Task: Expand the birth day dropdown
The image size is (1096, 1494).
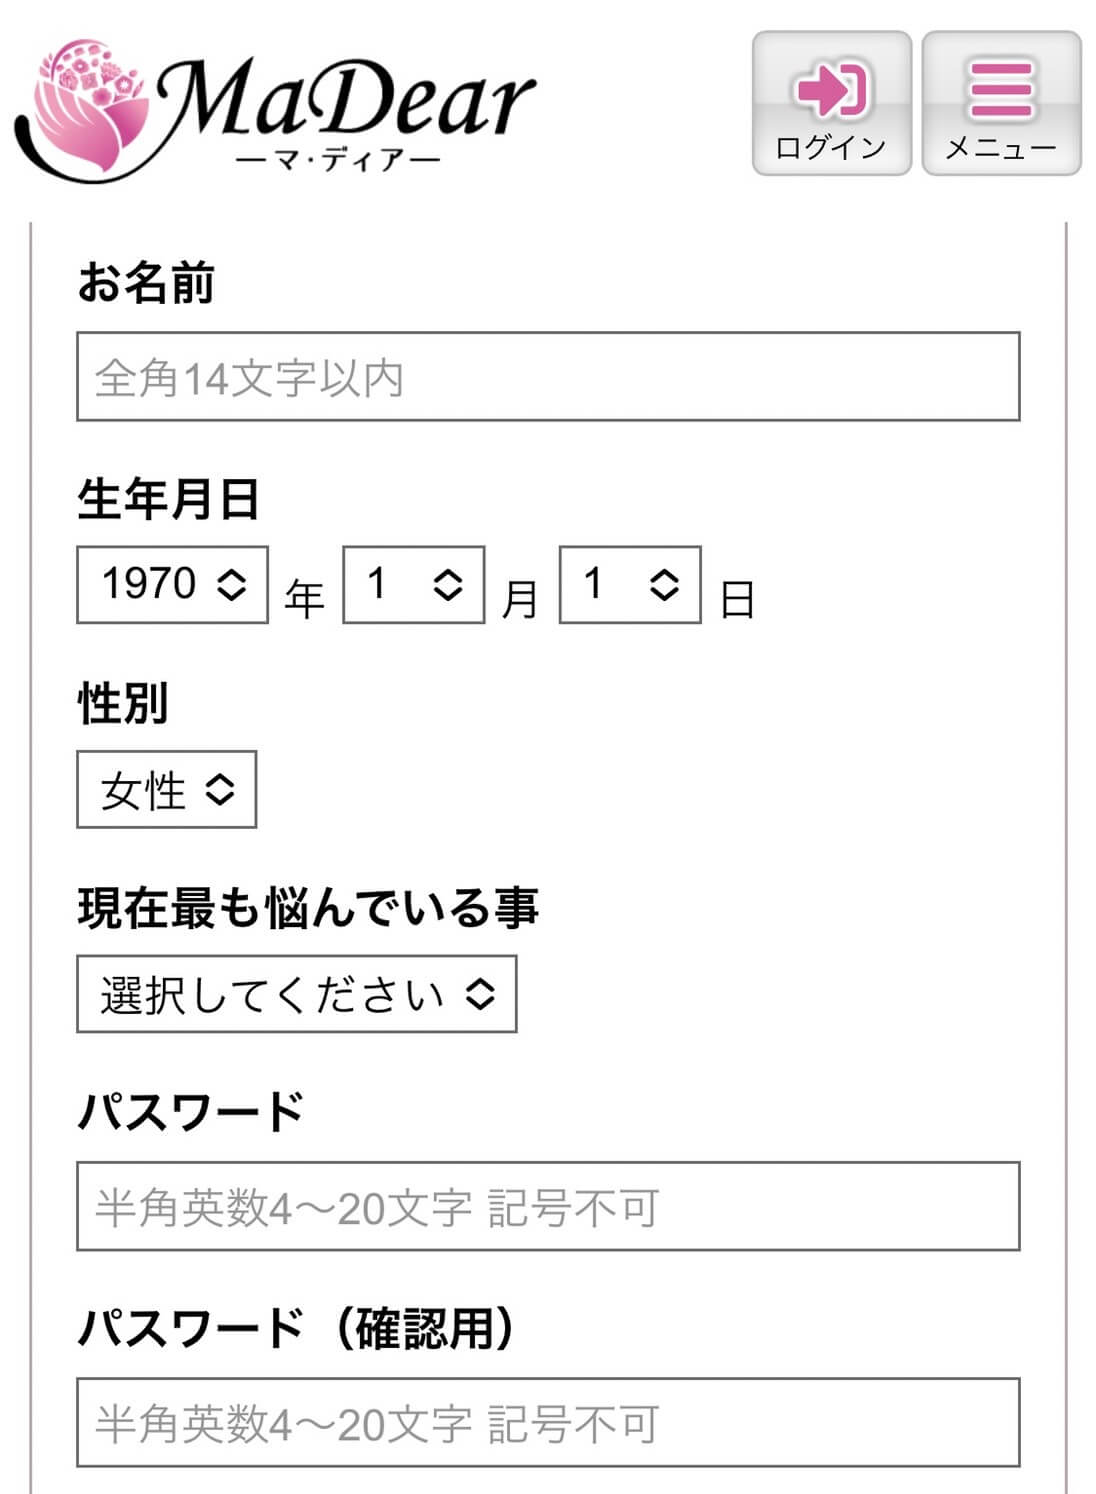Action: (x=629, y=585)
